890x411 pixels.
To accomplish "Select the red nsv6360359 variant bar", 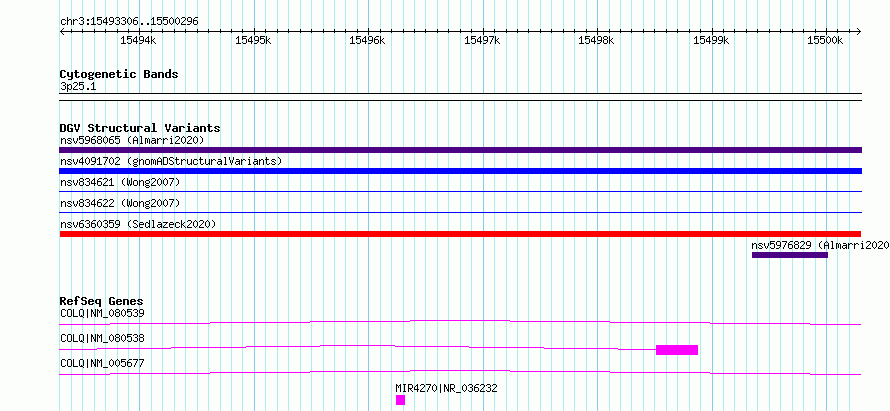I will tap(460, 234).
